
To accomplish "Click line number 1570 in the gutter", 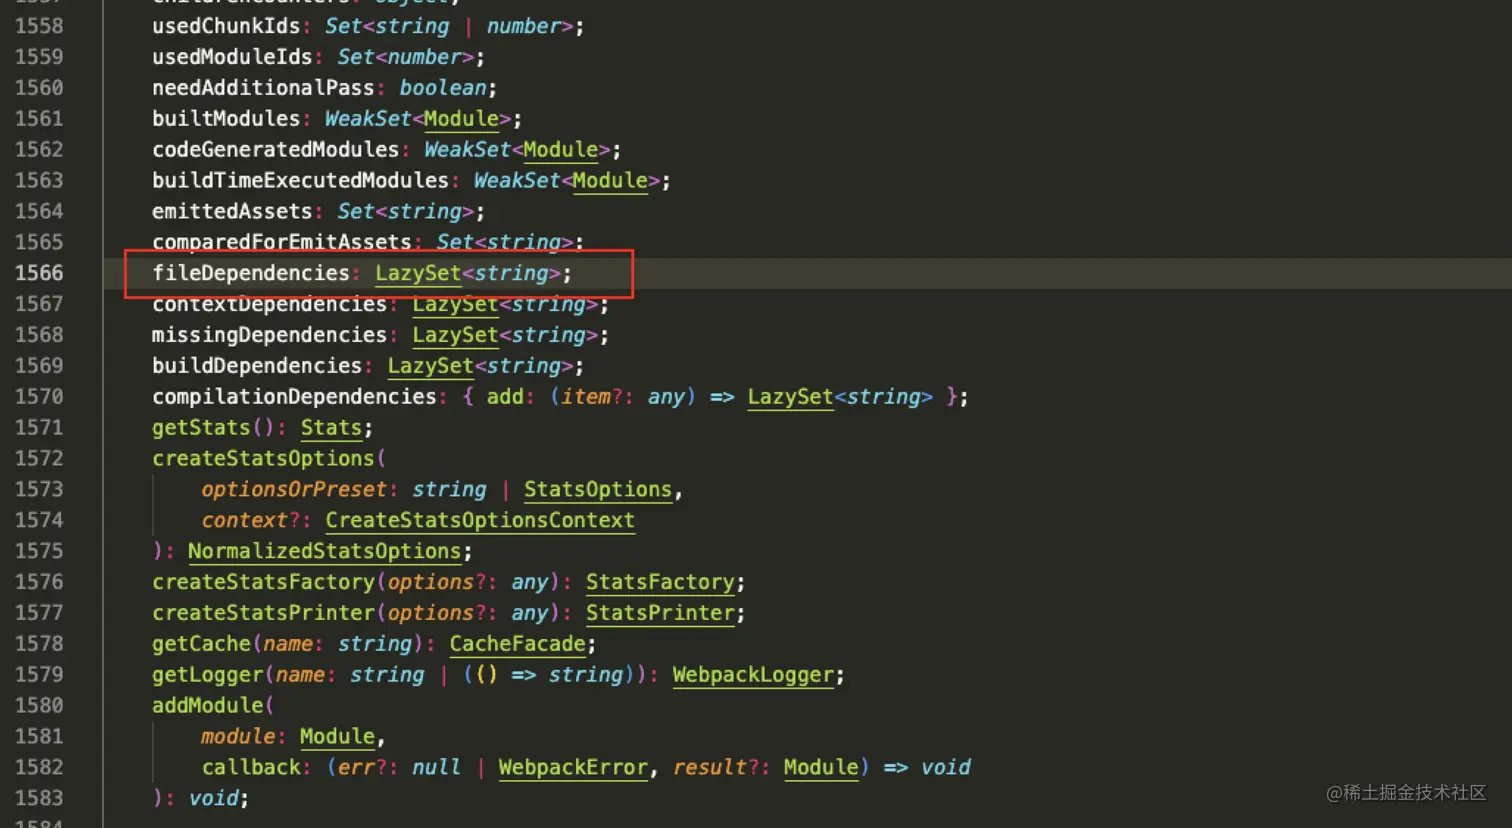I will pyautogui.click(x=39, y=397).
